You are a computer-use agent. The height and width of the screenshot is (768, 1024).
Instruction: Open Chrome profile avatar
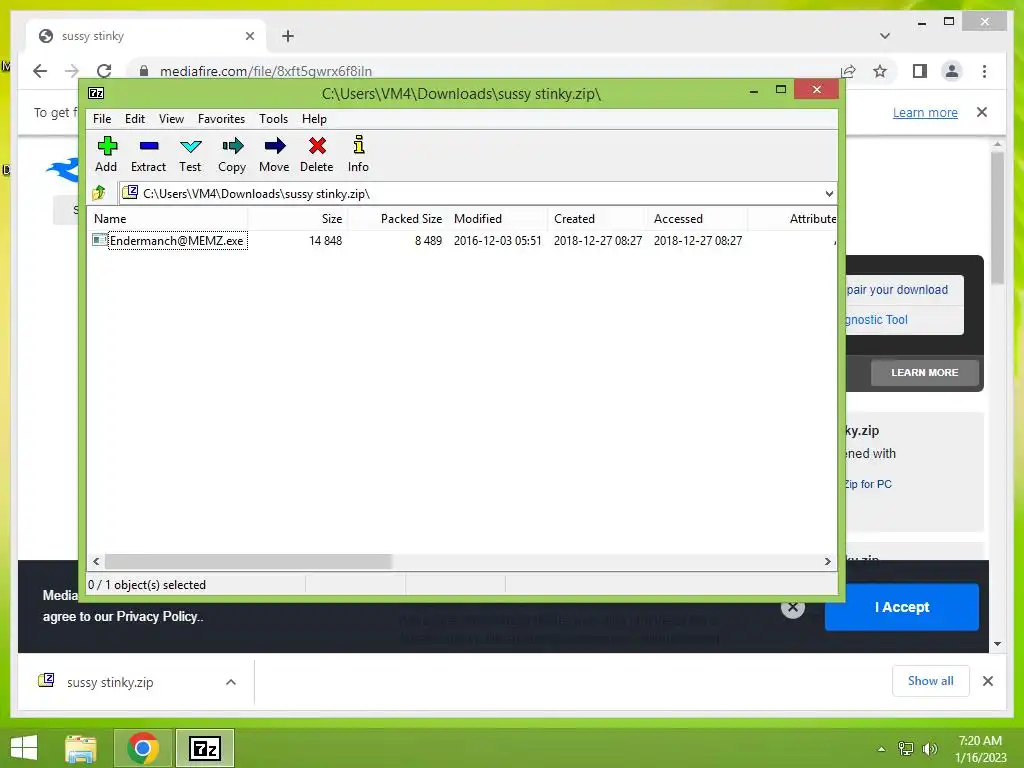(952, 71)
